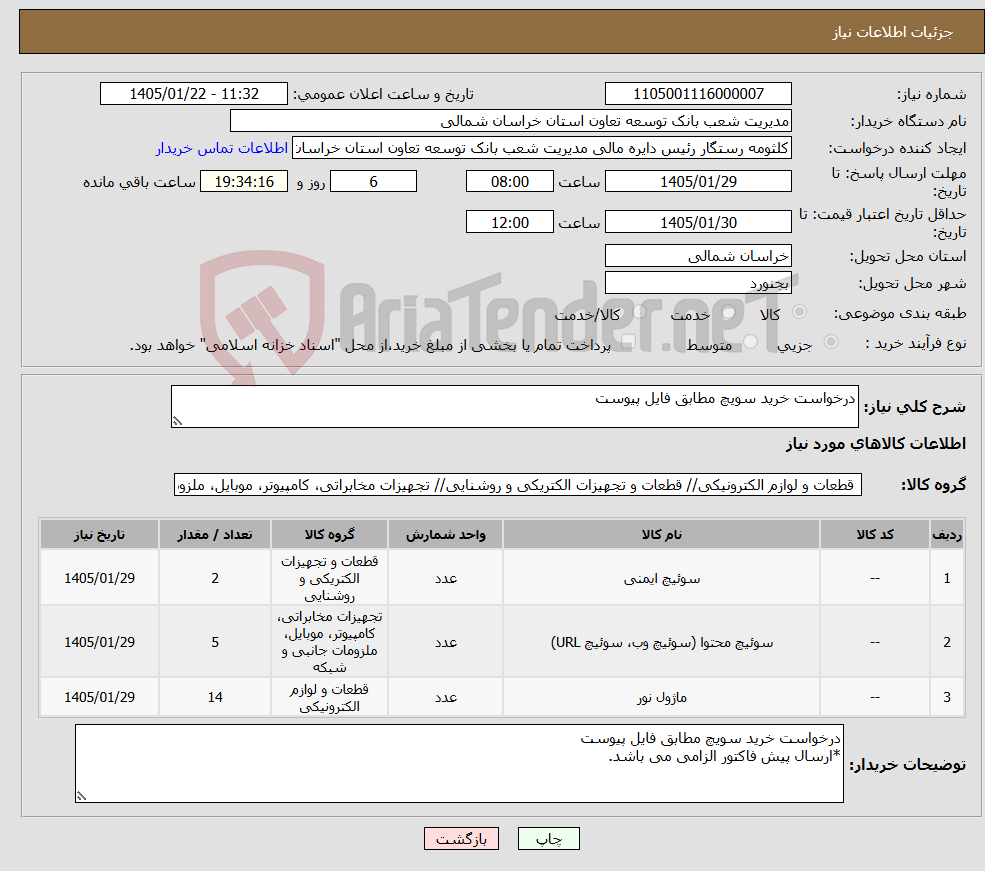Image resolution: width=985 pixels, height=871 pixels.
Task: Click the response deadline date 1405/01/29 field
Action: tap(698, 181)
